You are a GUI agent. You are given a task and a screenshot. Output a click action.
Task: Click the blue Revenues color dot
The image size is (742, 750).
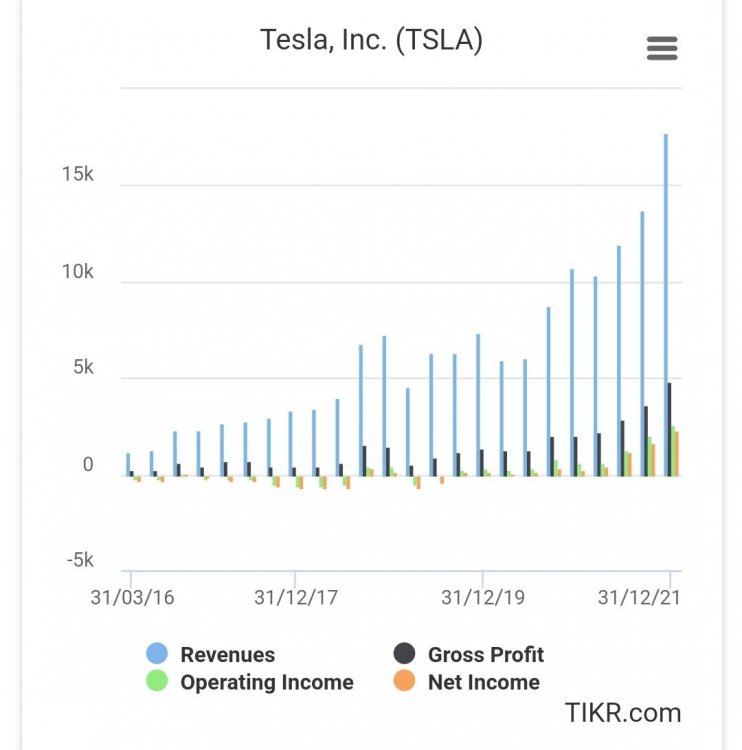156,655
